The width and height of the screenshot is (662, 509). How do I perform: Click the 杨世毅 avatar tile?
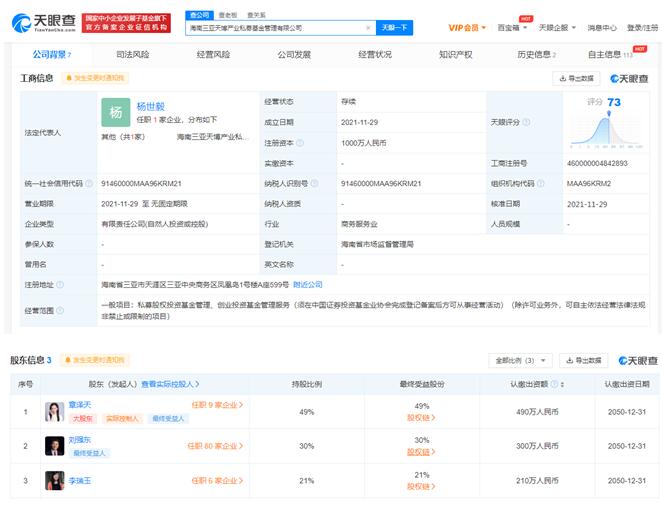pos(116,113)
